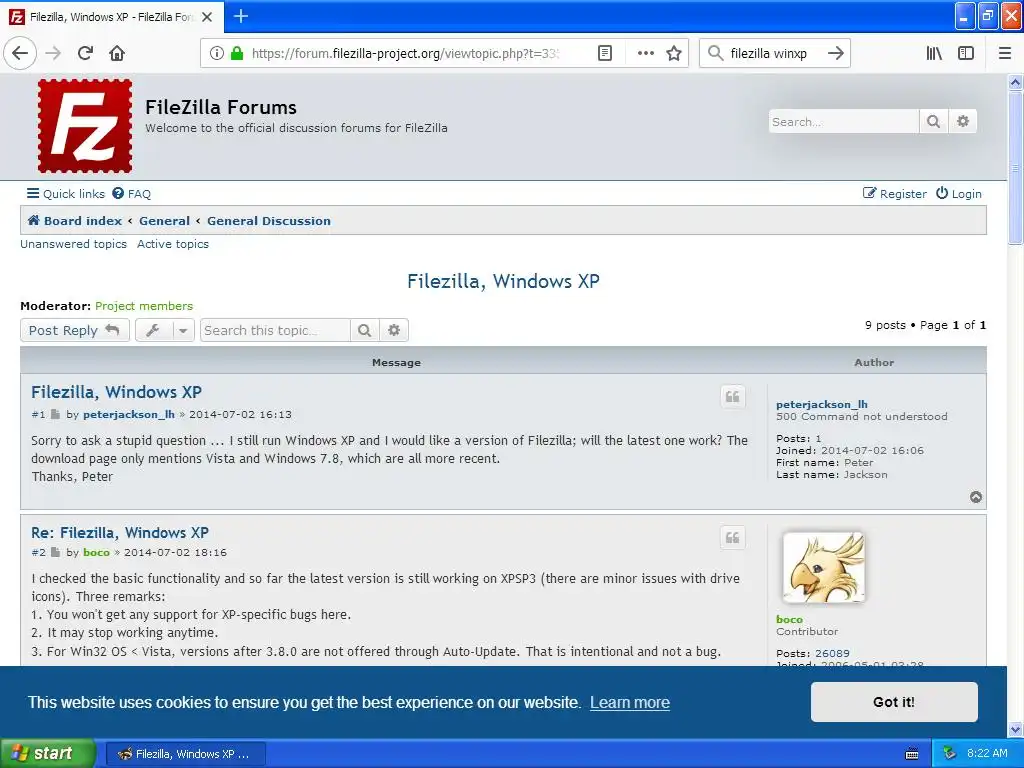
Task: Click the Register link
Action: click(x=895, y=194)
